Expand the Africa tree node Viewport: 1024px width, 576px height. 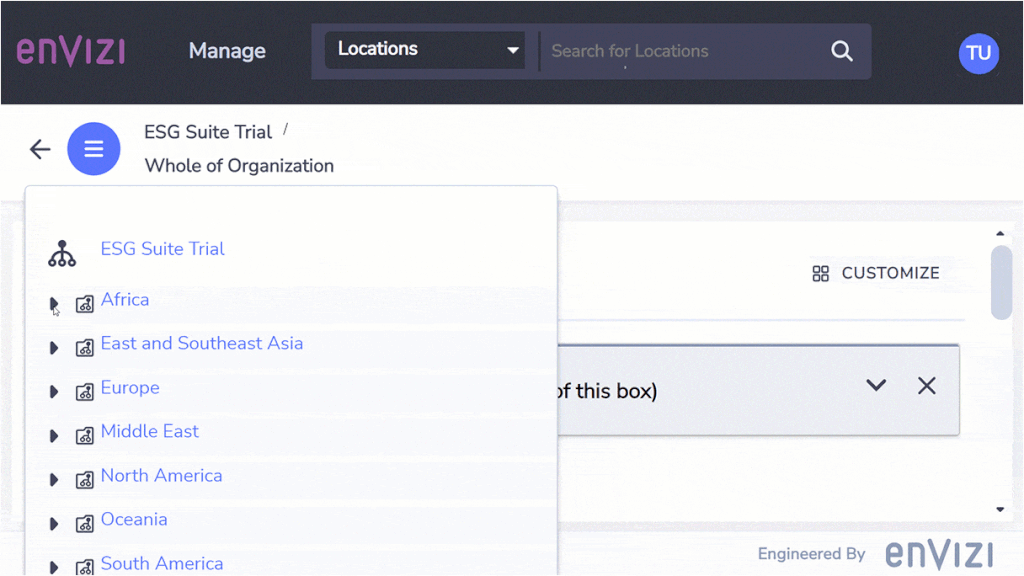pos(54,304)
